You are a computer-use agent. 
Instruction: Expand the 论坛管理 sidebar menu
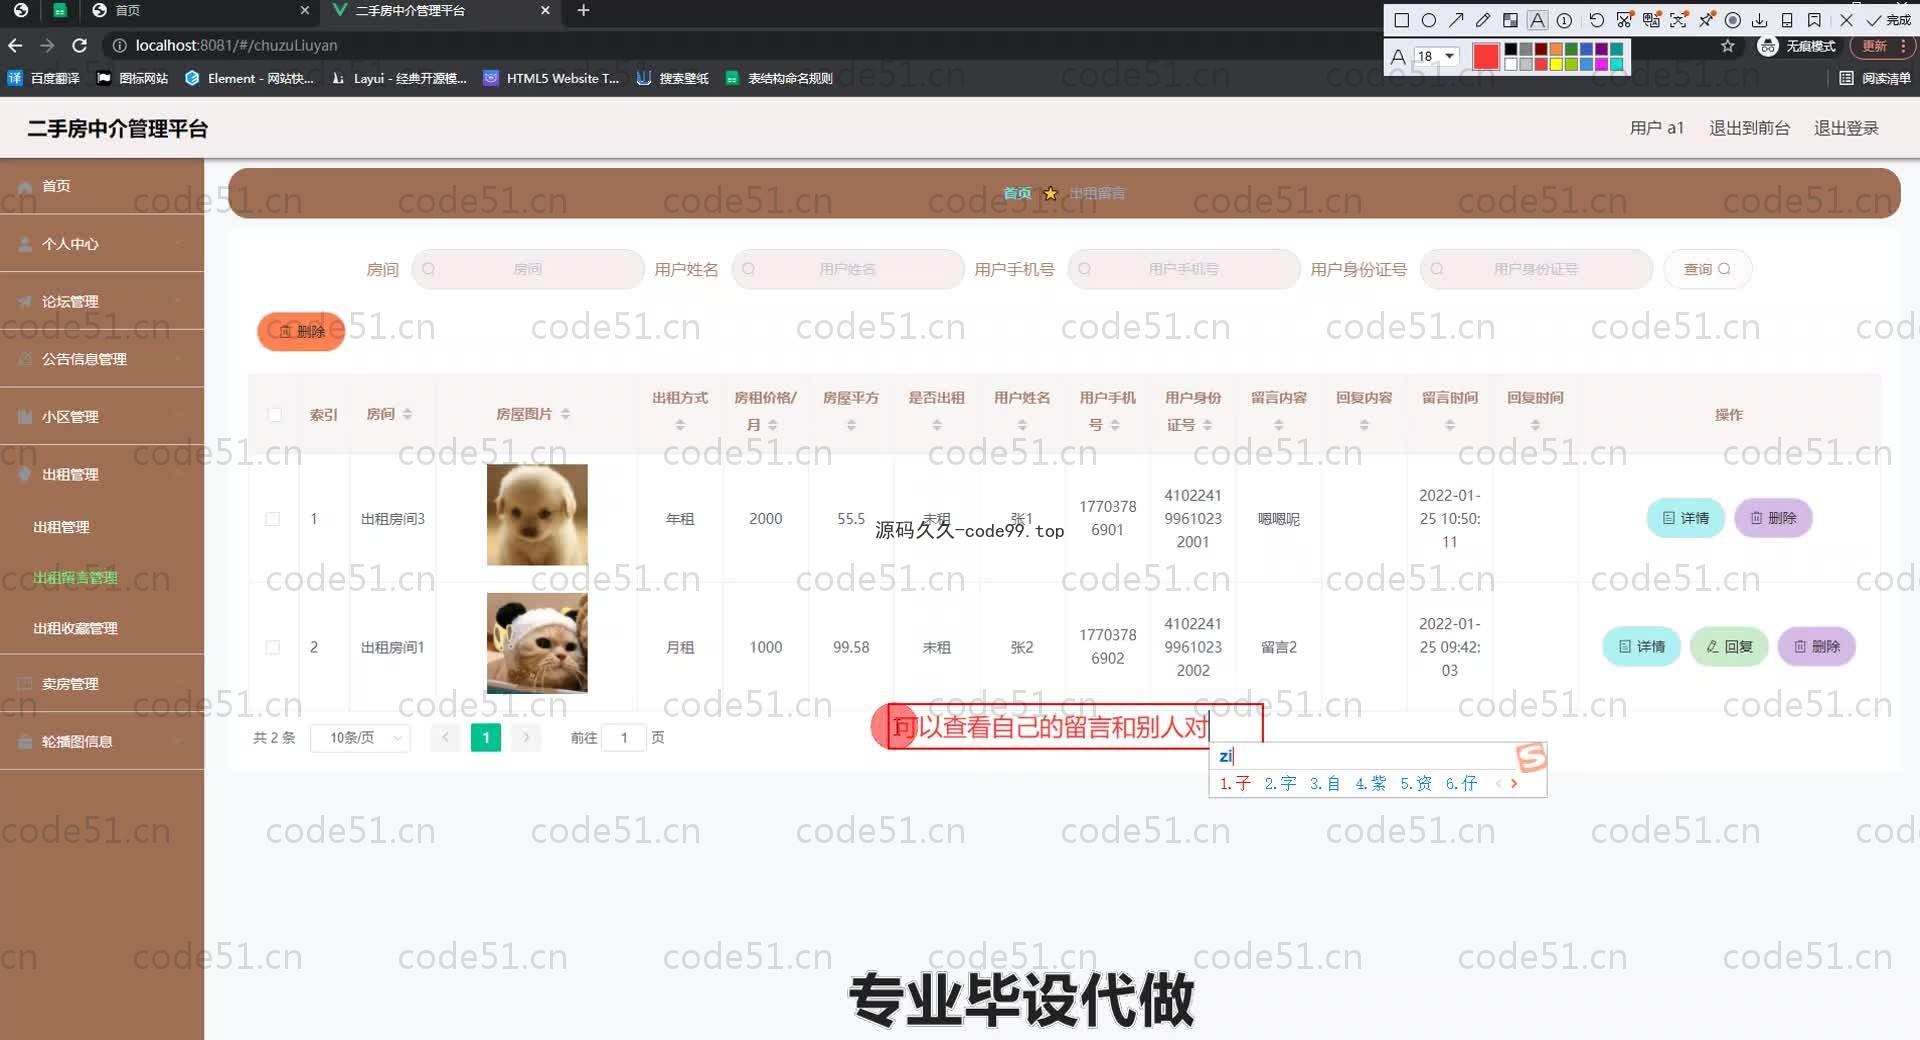(x=102, y=301)
